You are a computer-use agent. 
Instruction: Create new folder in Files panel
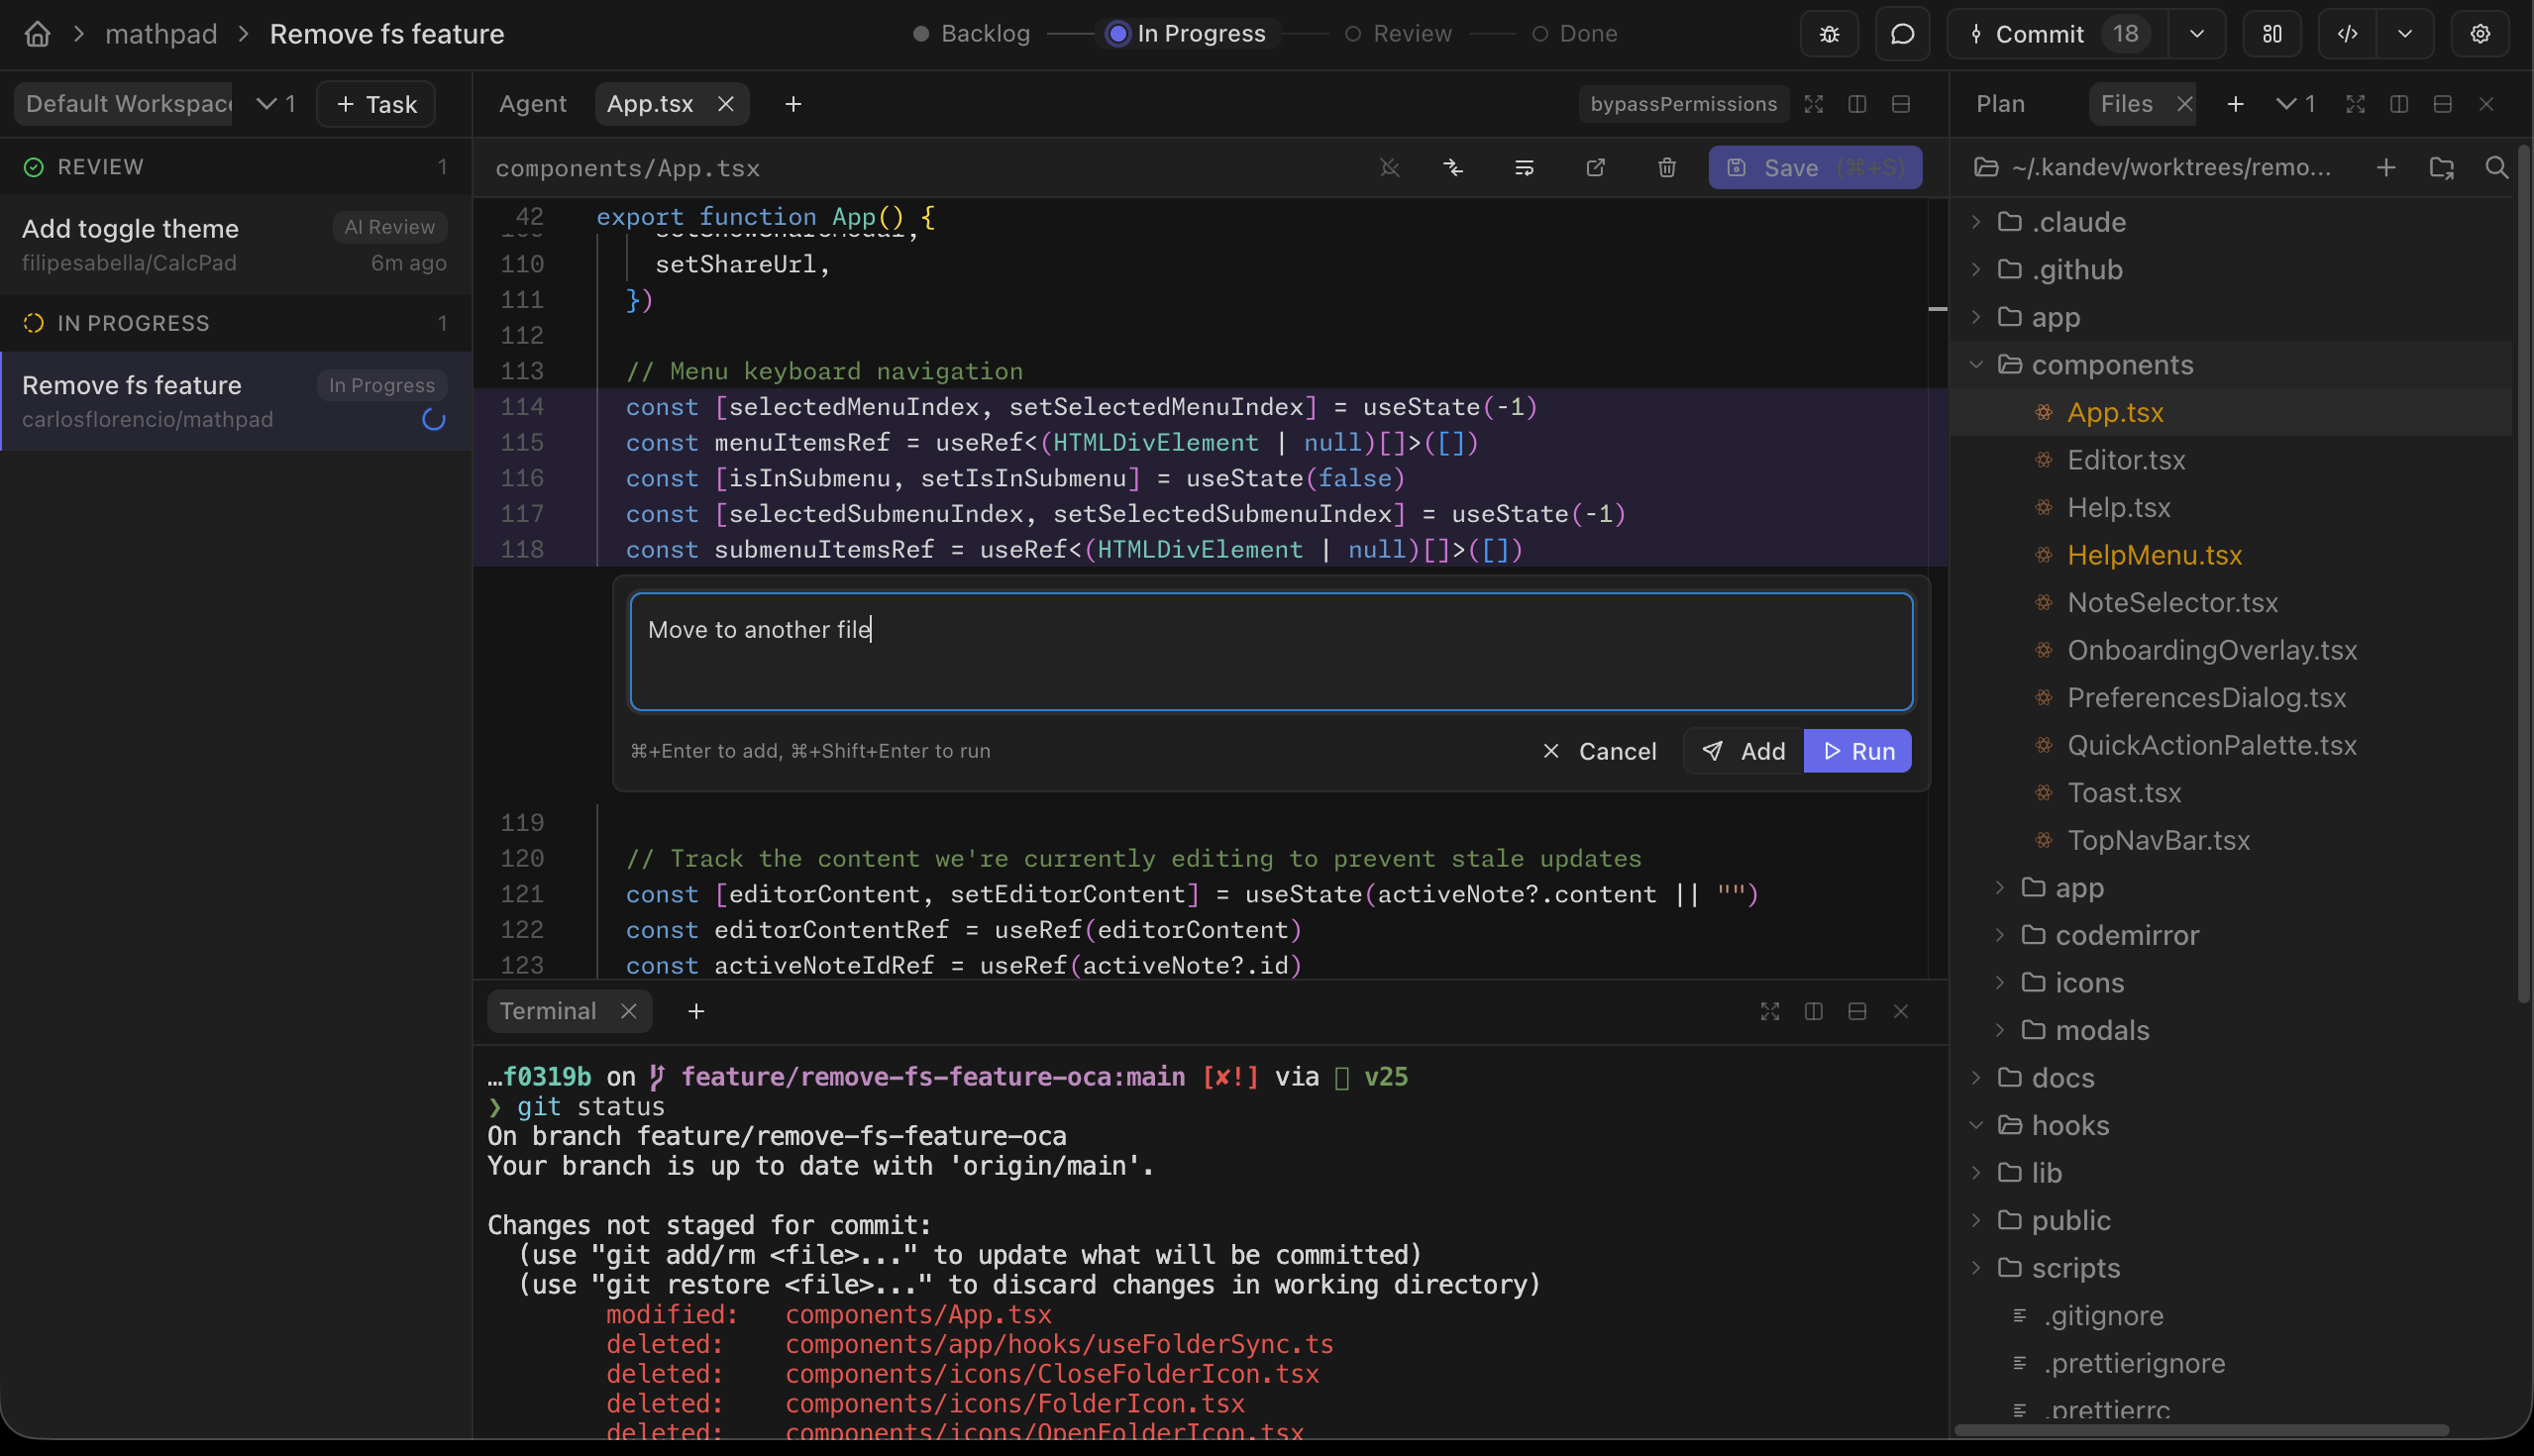(2441, 167)
